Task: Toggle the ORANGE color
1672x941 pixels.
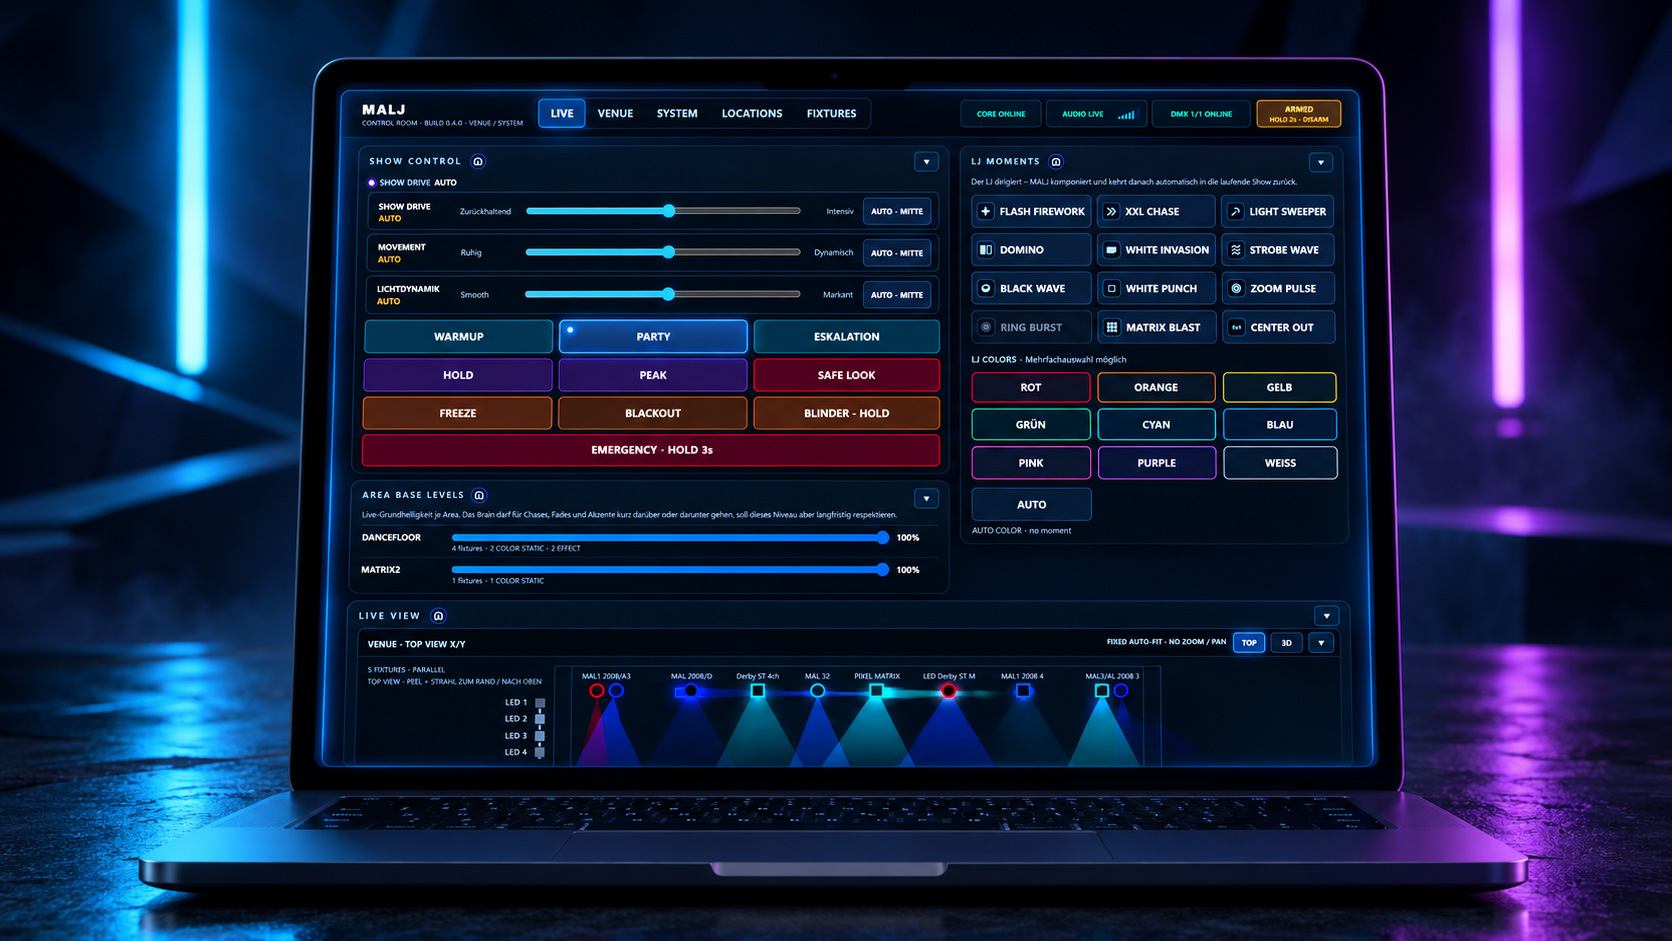Action: (1156, 387)
